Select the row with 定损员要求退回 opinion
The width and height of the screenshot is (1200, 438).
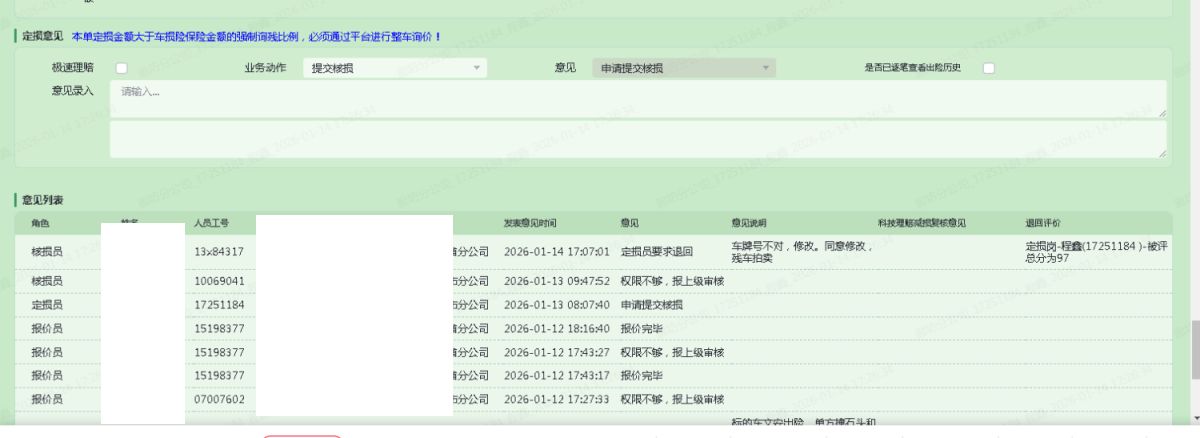[656, 251]
